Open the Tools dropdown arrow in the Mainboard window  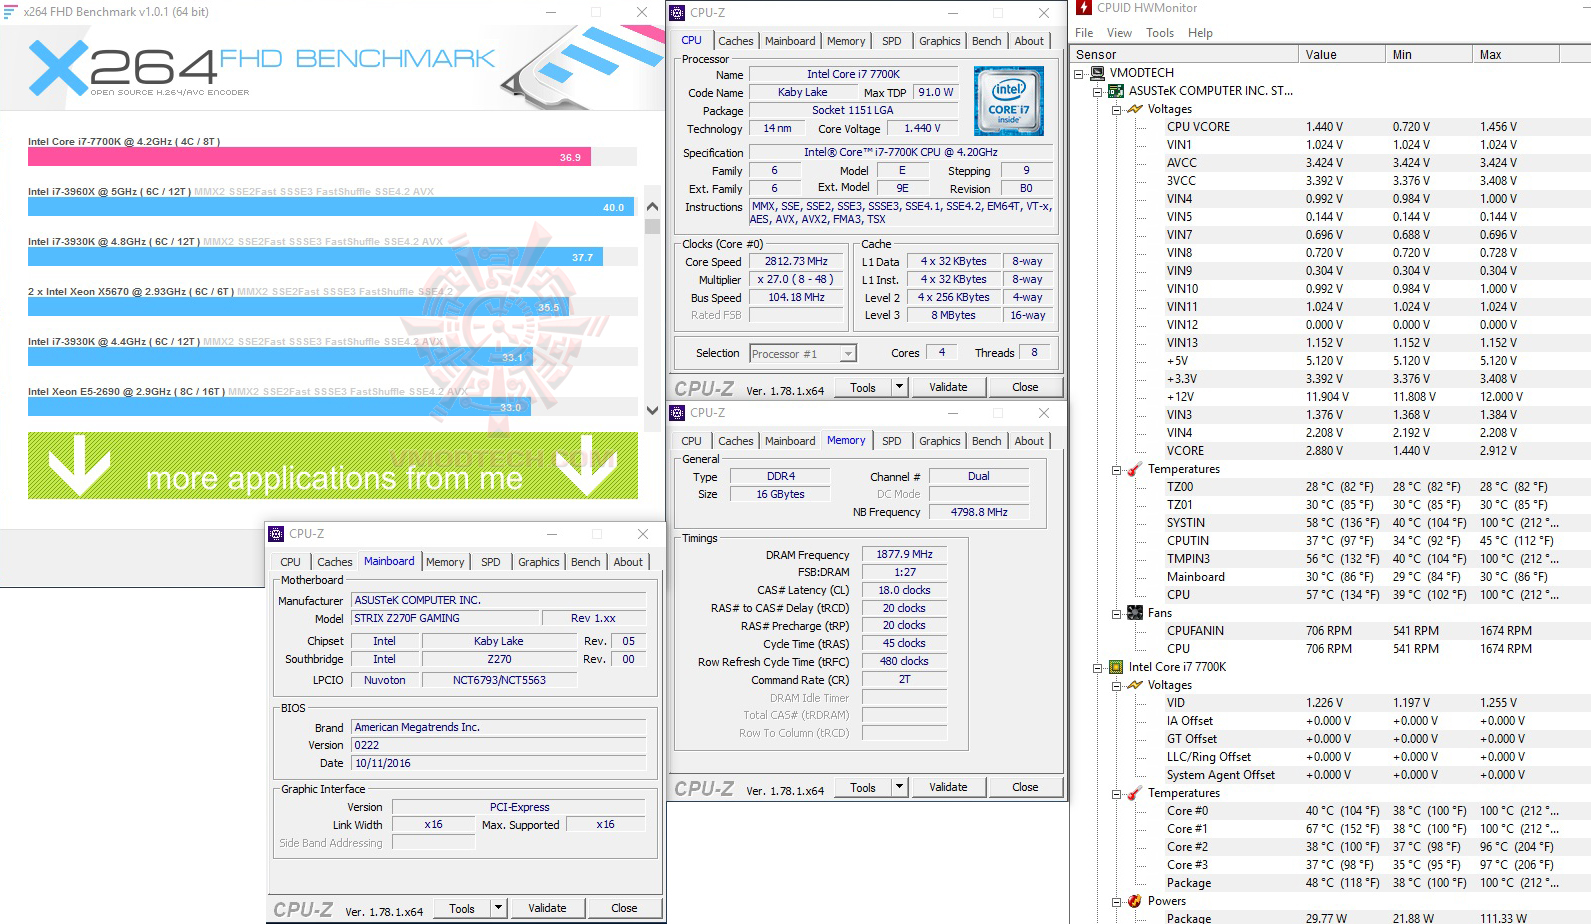point(498,908)
